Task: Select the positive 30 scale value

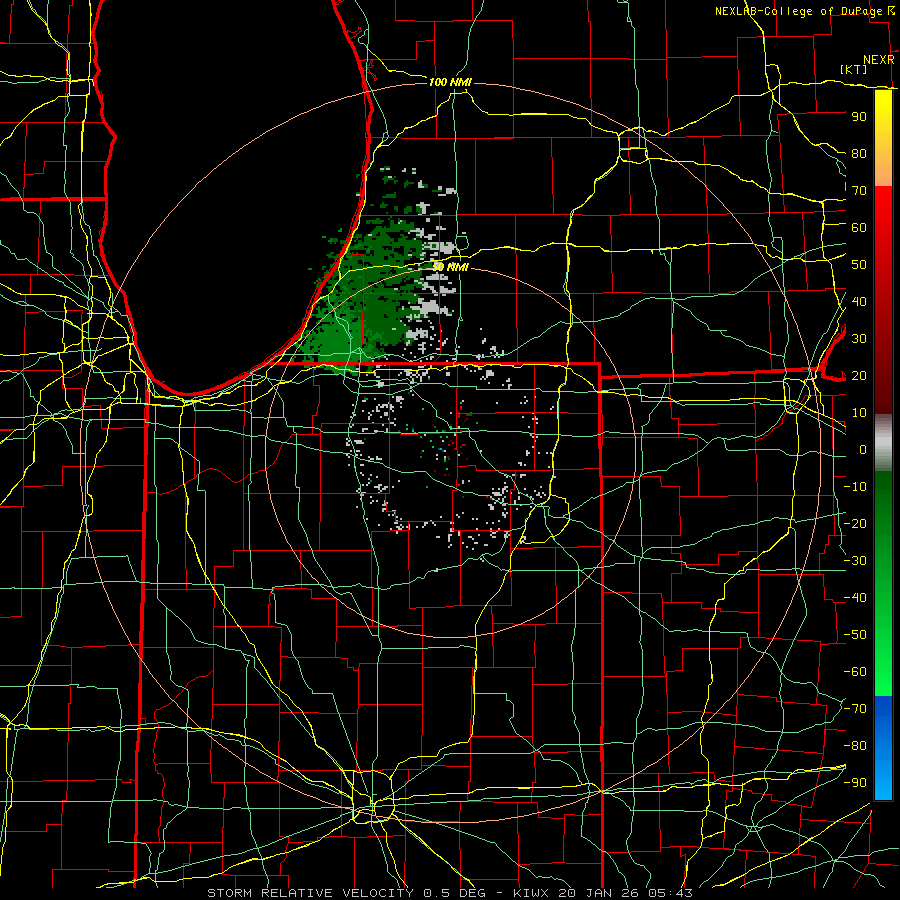Action: pyautogui.click(x=859, y=339)
